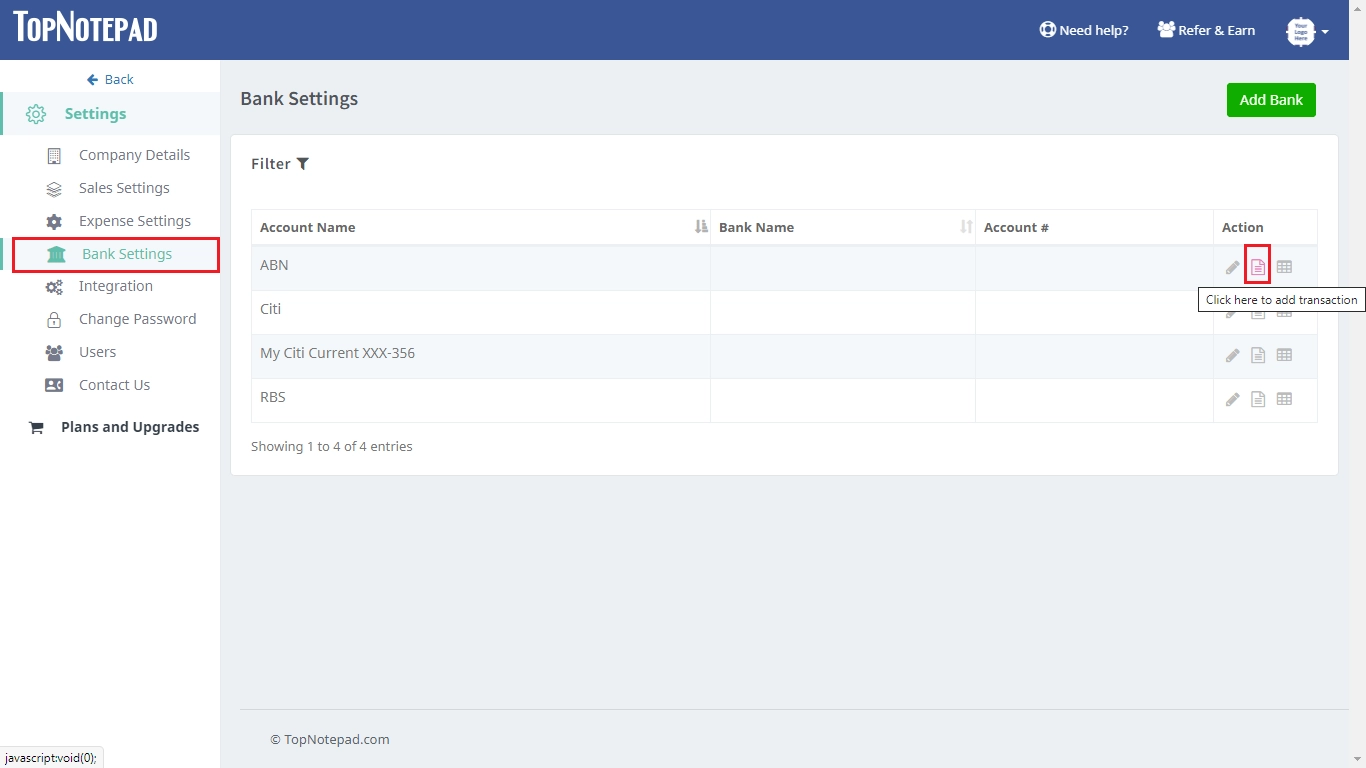Image resolution: width=1366 pixels, height=768 pixels.
Task: Go to Expense Settings in sidebar
Action: pyautogui.click(x=134, y=221)
